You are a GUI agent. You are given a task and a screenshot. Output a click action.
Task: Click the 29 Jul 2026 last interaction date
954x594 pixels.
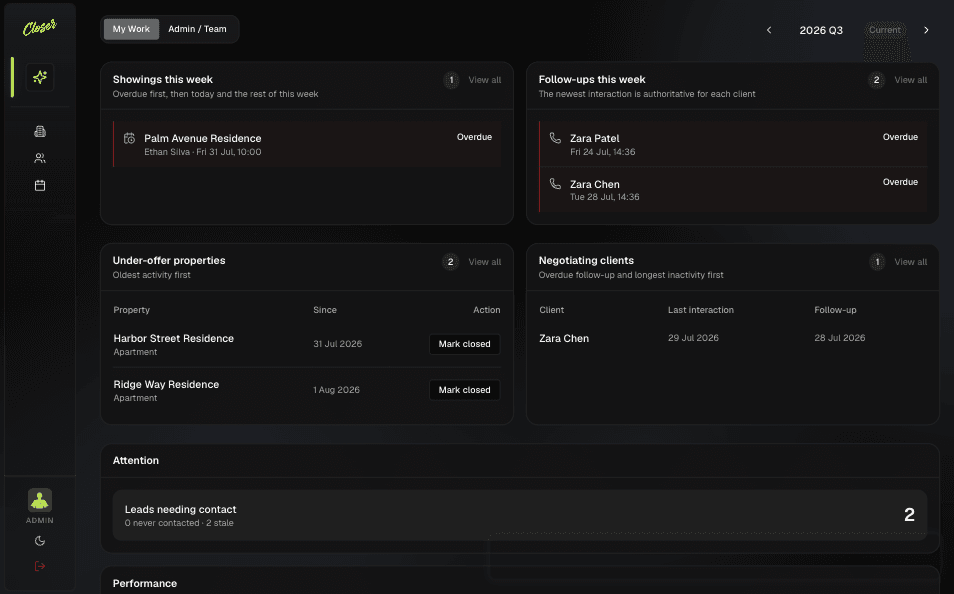(x=693, y=338)
